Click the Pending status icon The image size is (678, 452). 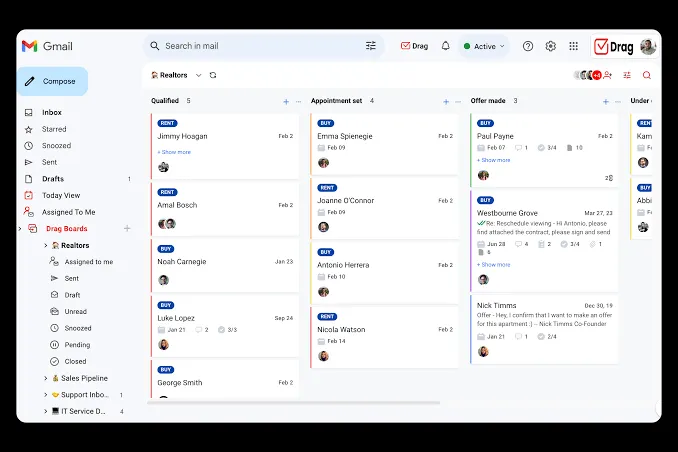[54, 345]
